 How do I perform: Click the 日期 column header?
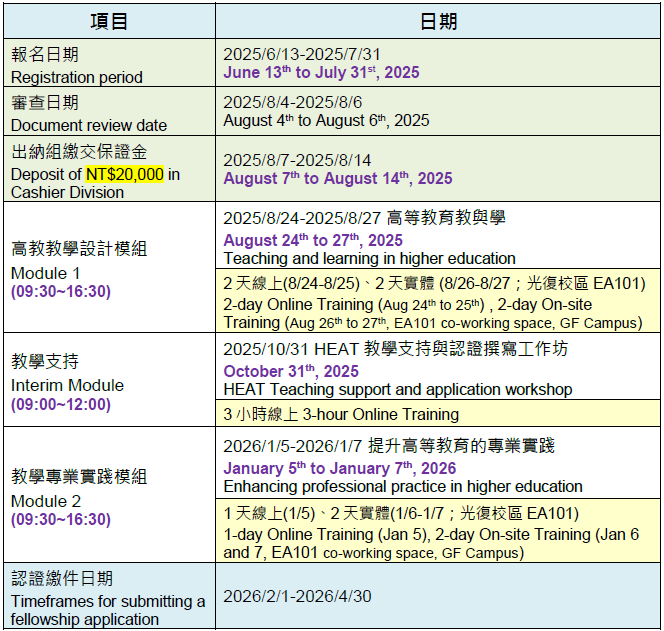click(437, 20)
